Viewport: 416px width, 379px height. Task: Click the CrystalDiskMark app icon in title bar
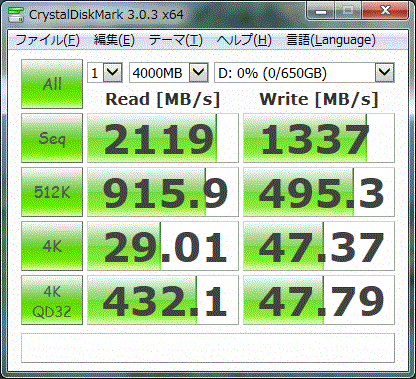tap(15, 14)
